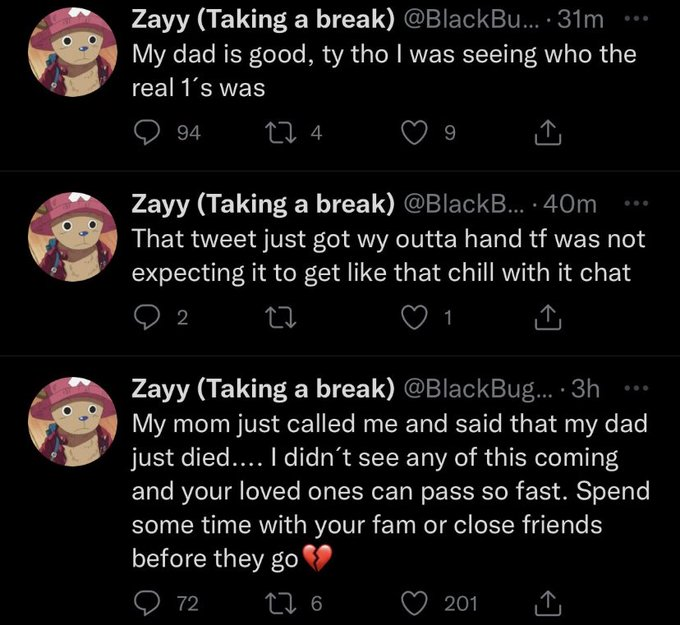Open more options on the 31m tweet
This screenshot has height=625, width=680.
coord(635,19)
